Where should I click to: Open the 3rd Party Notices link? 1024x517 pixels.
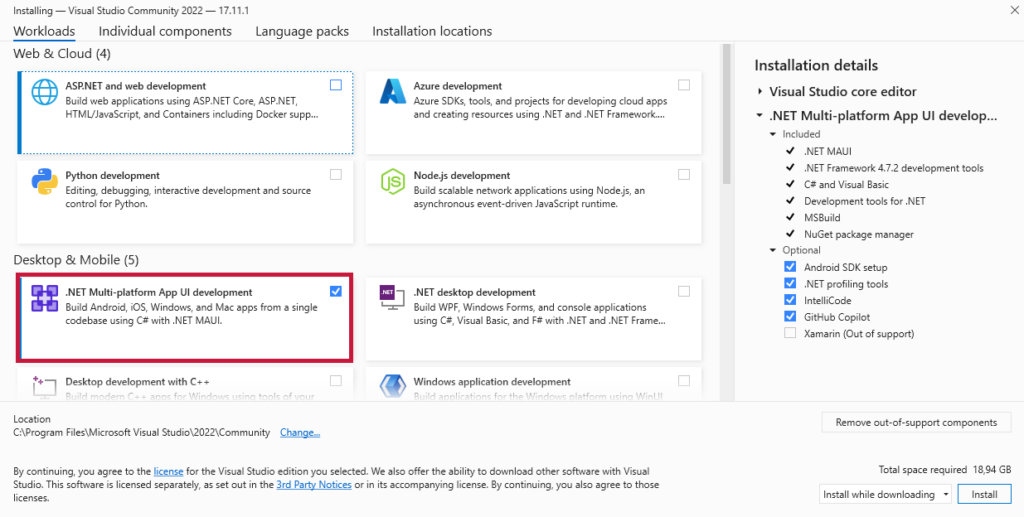(x=313, y=485)
